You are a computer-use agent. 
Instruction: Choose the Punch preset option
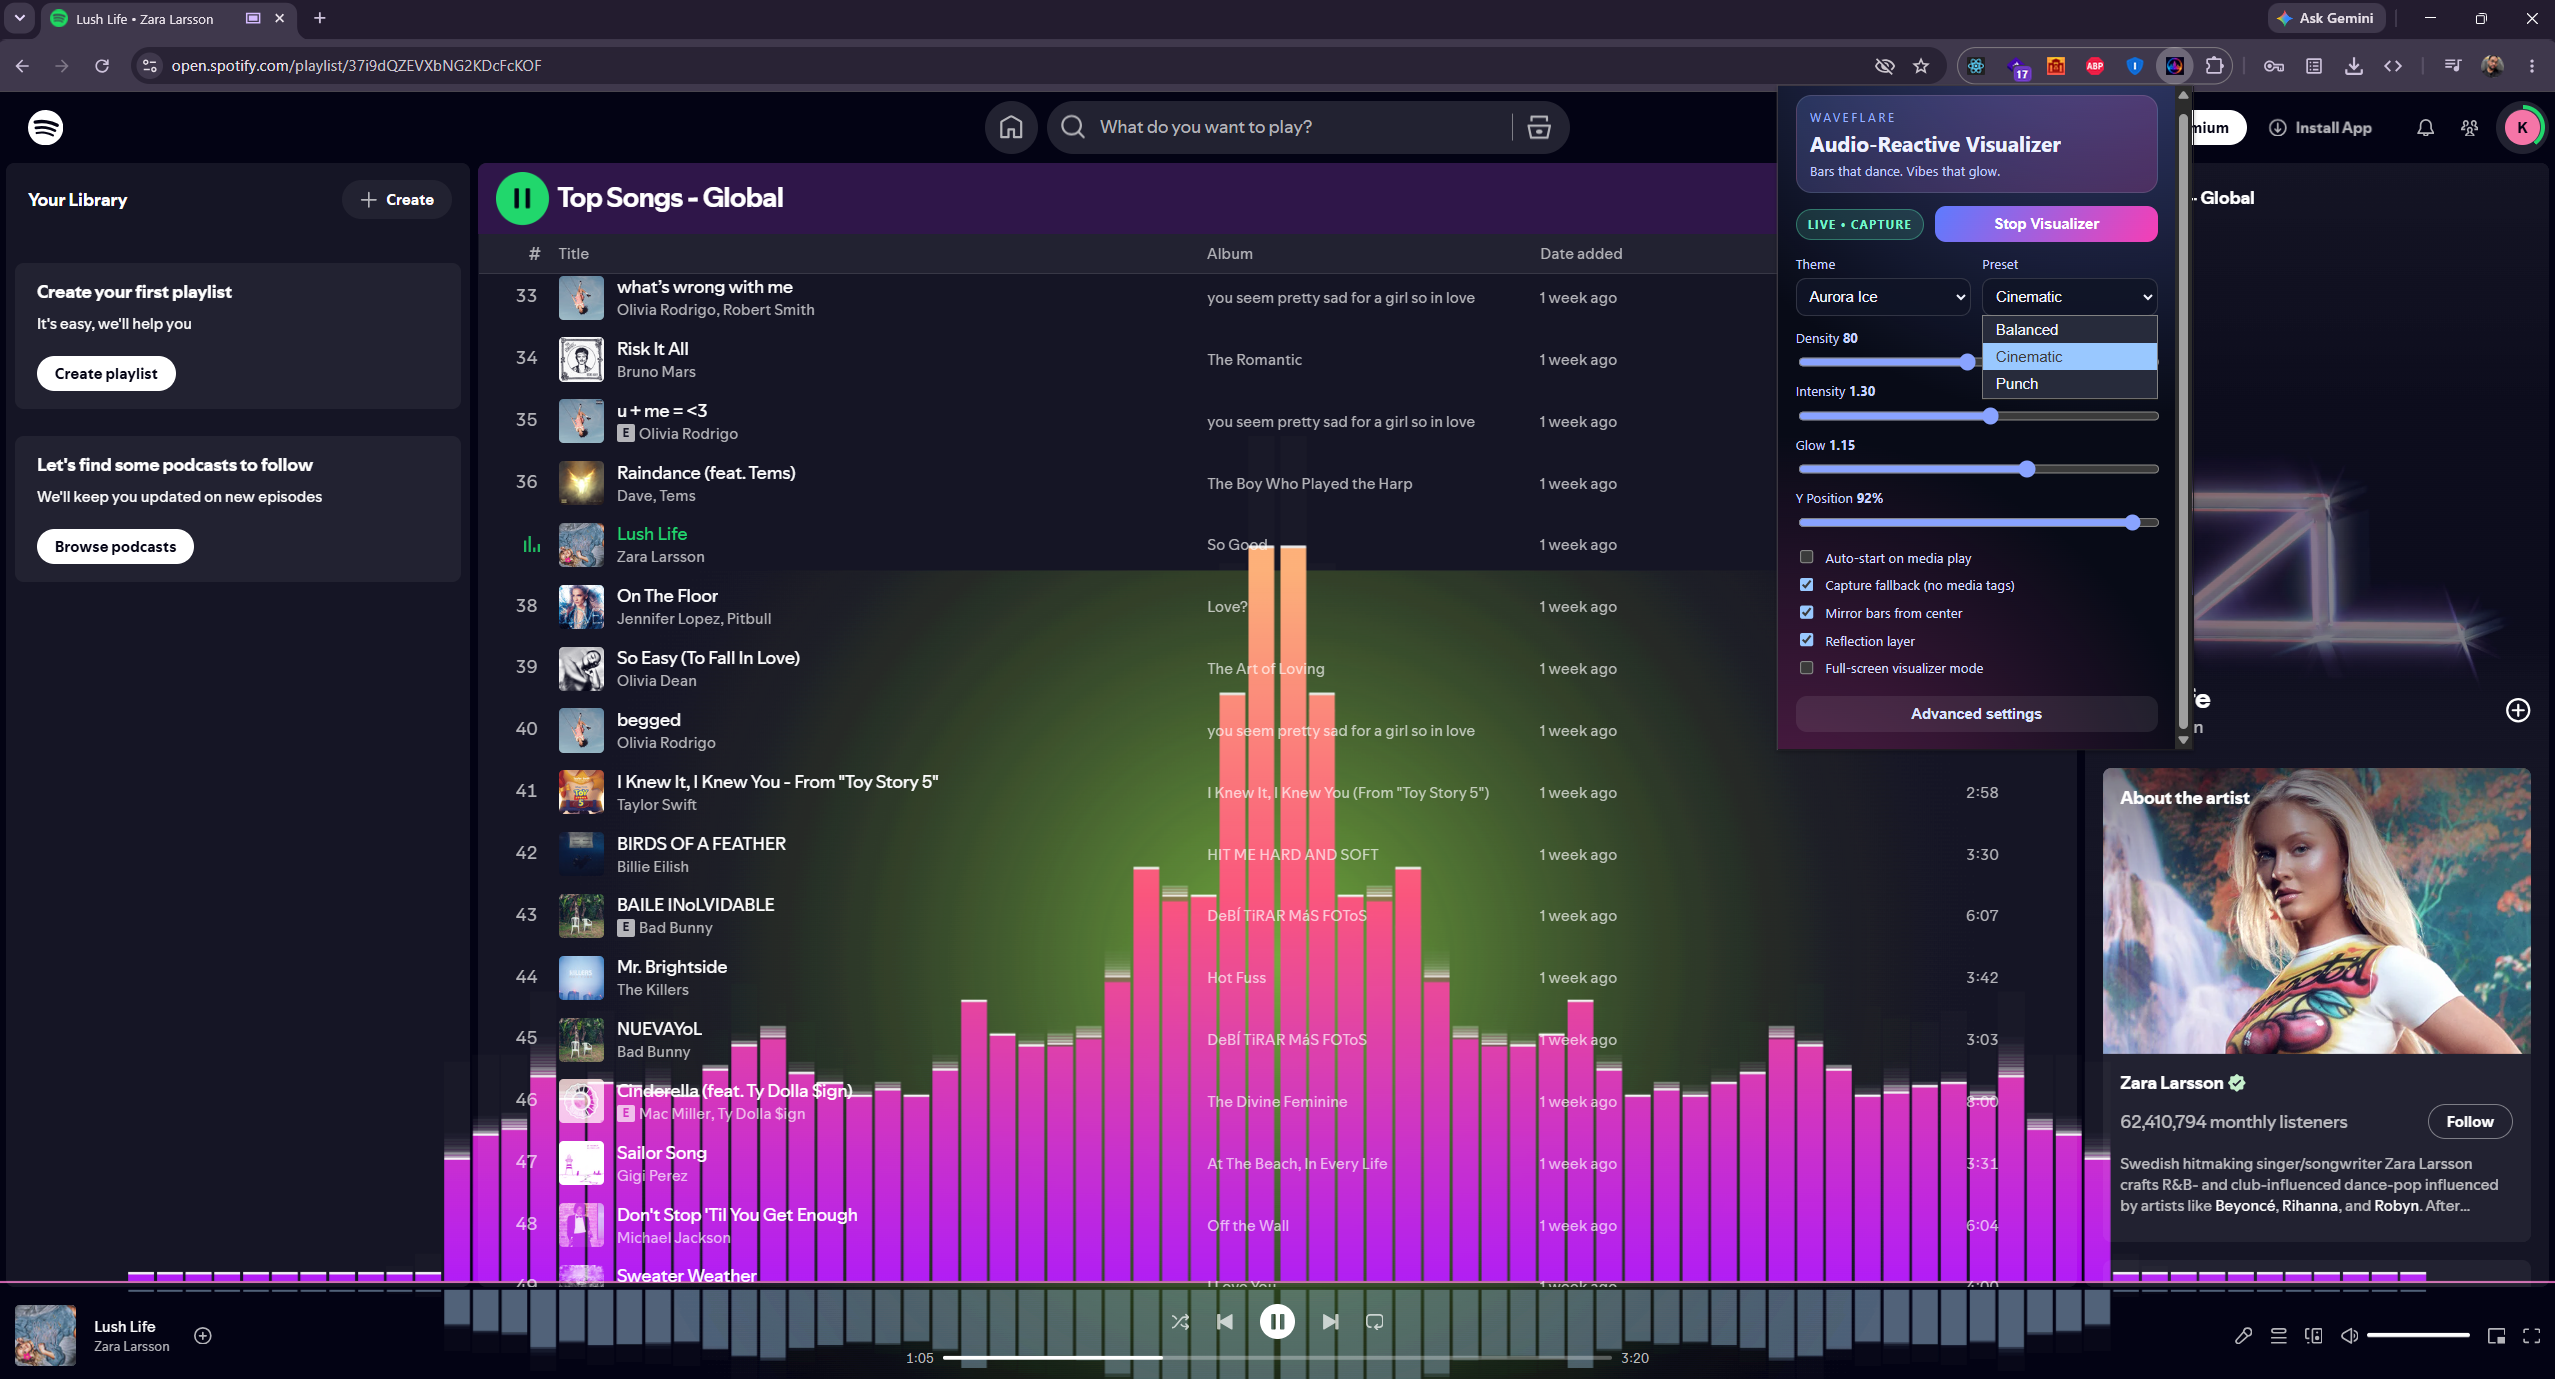2069,384
